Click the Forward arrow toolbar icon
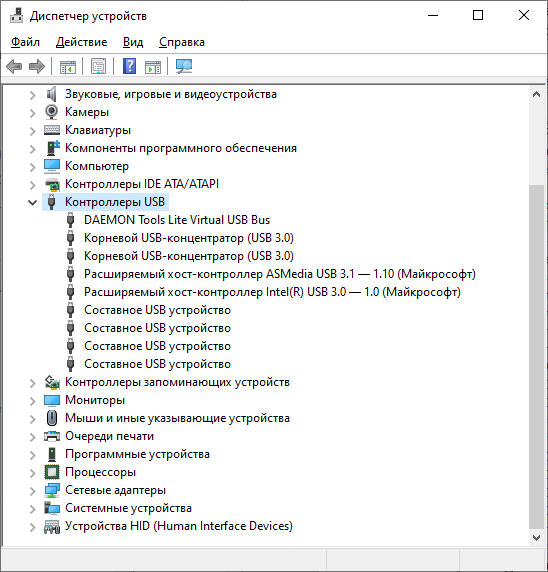Image resolution: width=548 pixels, height=572 pixels. point(36,66)
